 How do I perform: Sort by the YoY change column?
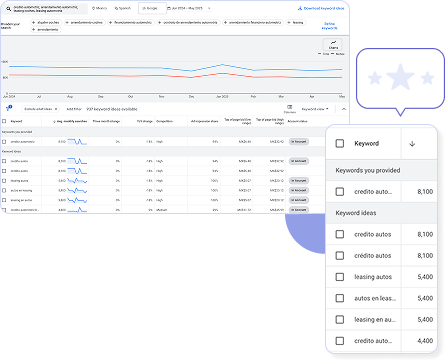tap(144, 121)
